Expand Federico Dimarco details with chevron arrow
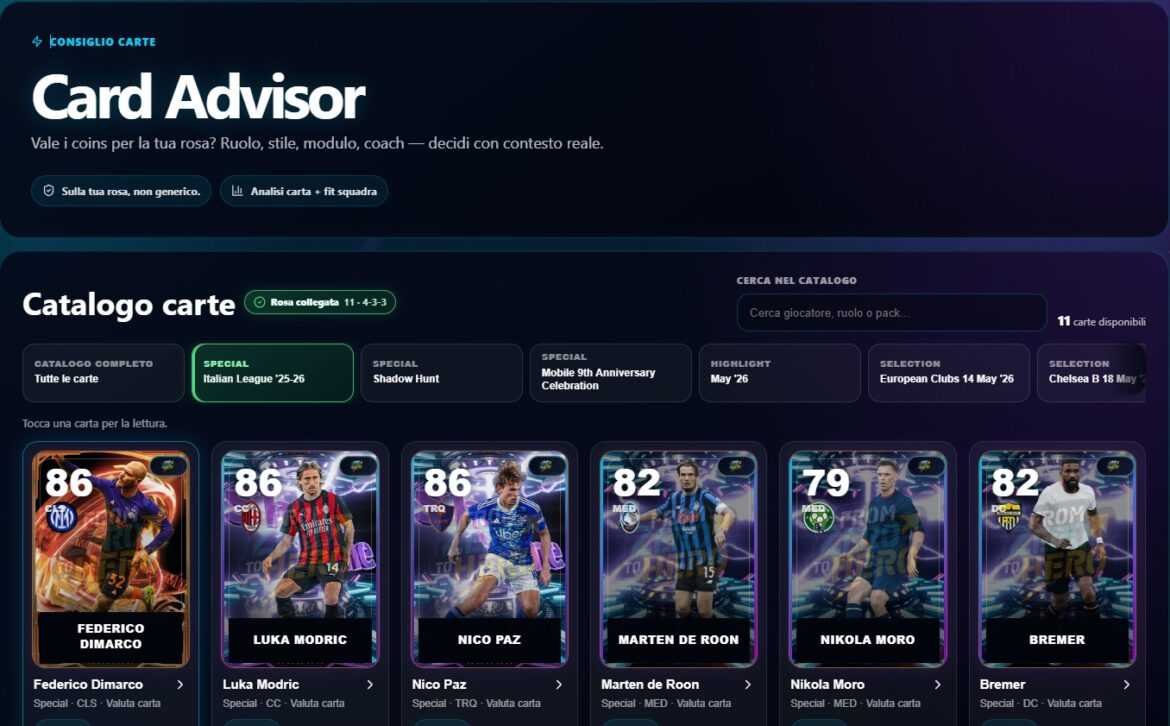The height and width of the screenshot is (726, 1170). pos(181,684)
